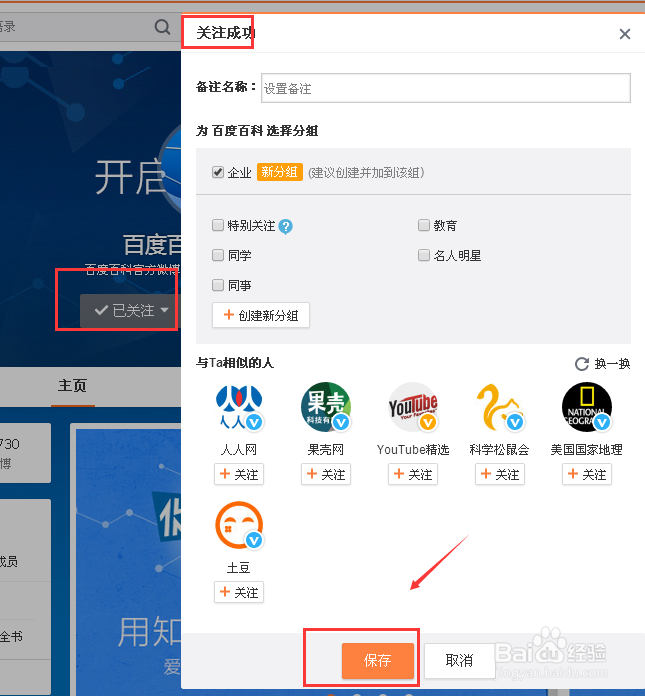Open 果壳网 avatar
The width and height of the screenshot is (645, 696).
[x=326, y=407]
